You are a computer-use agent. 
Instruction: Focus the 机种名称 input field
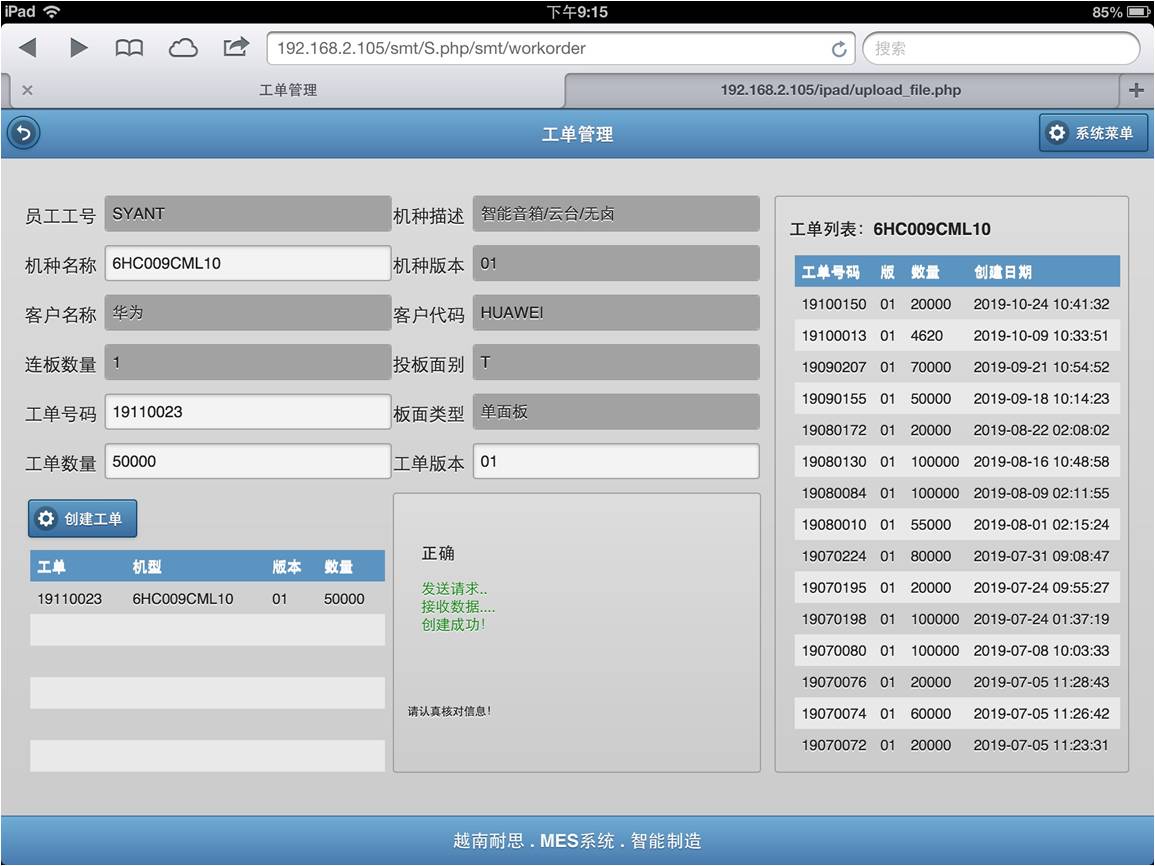pyautogui.click(x=247, y=264)
